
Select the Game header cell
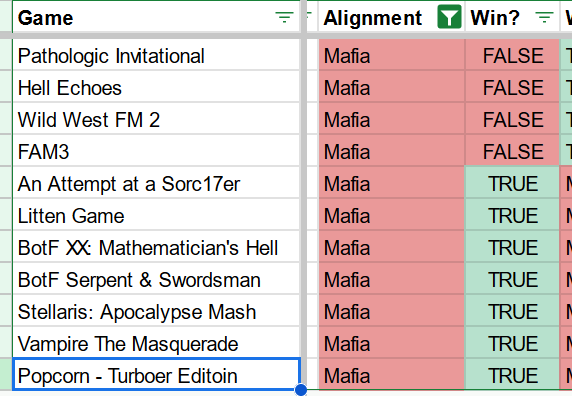[x=156, y=17]
